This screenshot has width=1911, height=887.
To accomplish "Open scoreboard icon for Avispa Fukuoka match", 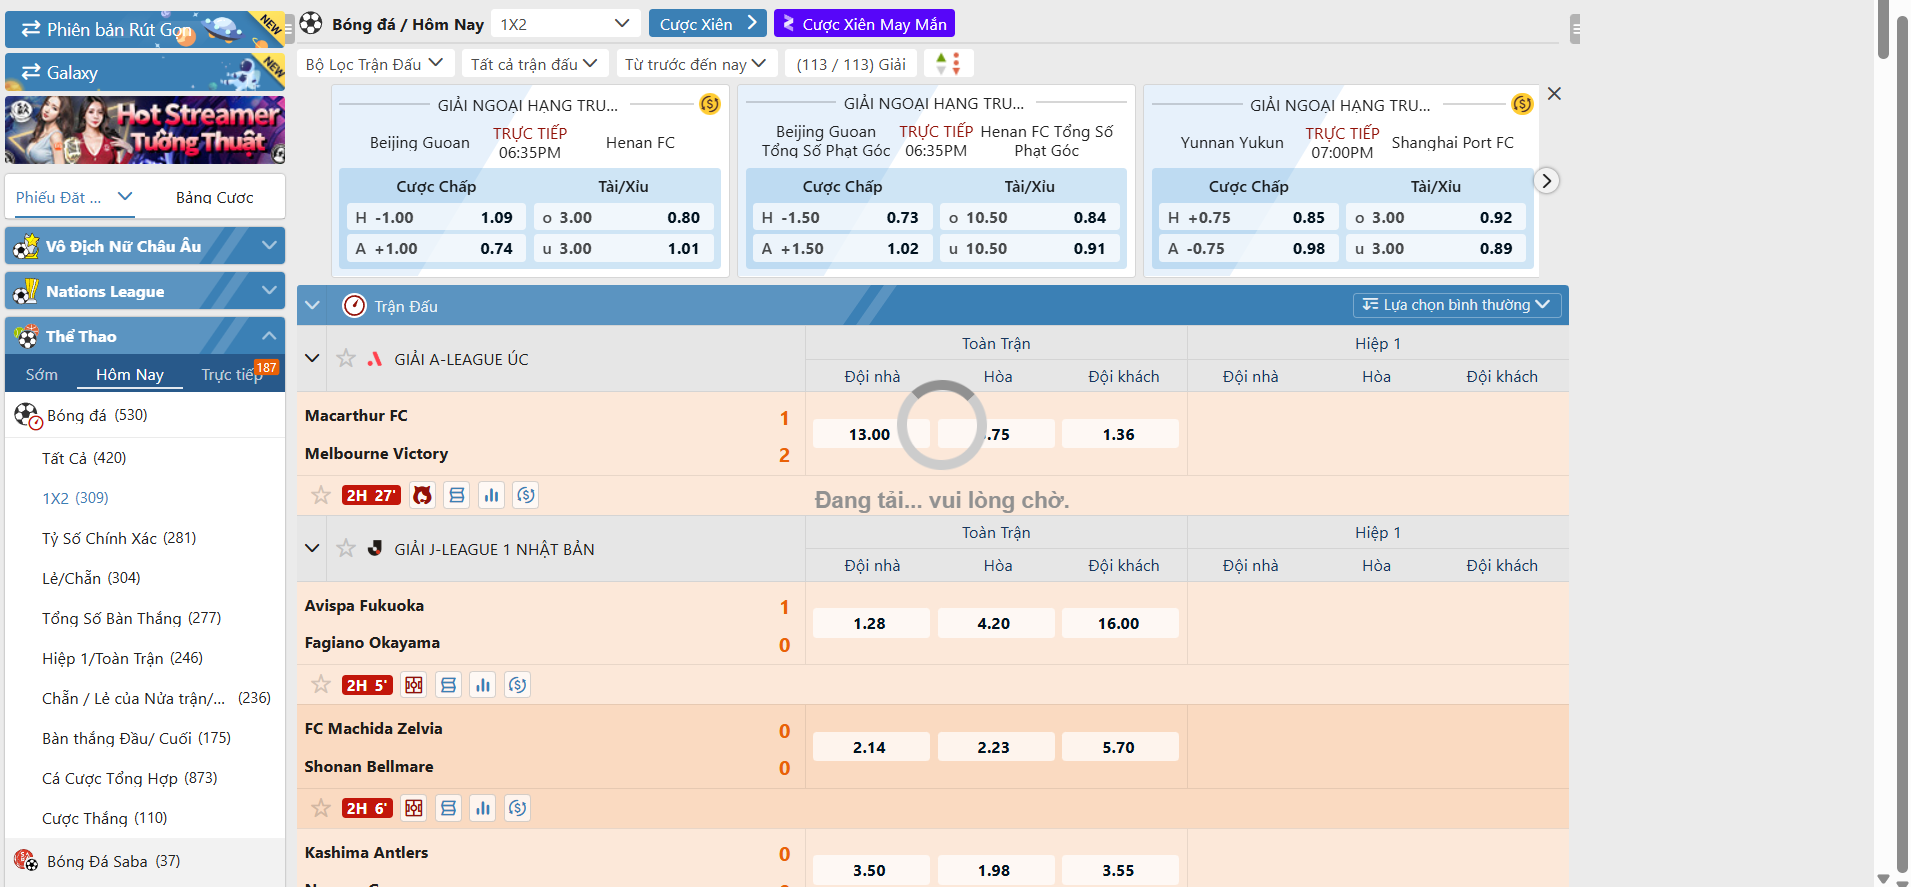I will (449, 685).
